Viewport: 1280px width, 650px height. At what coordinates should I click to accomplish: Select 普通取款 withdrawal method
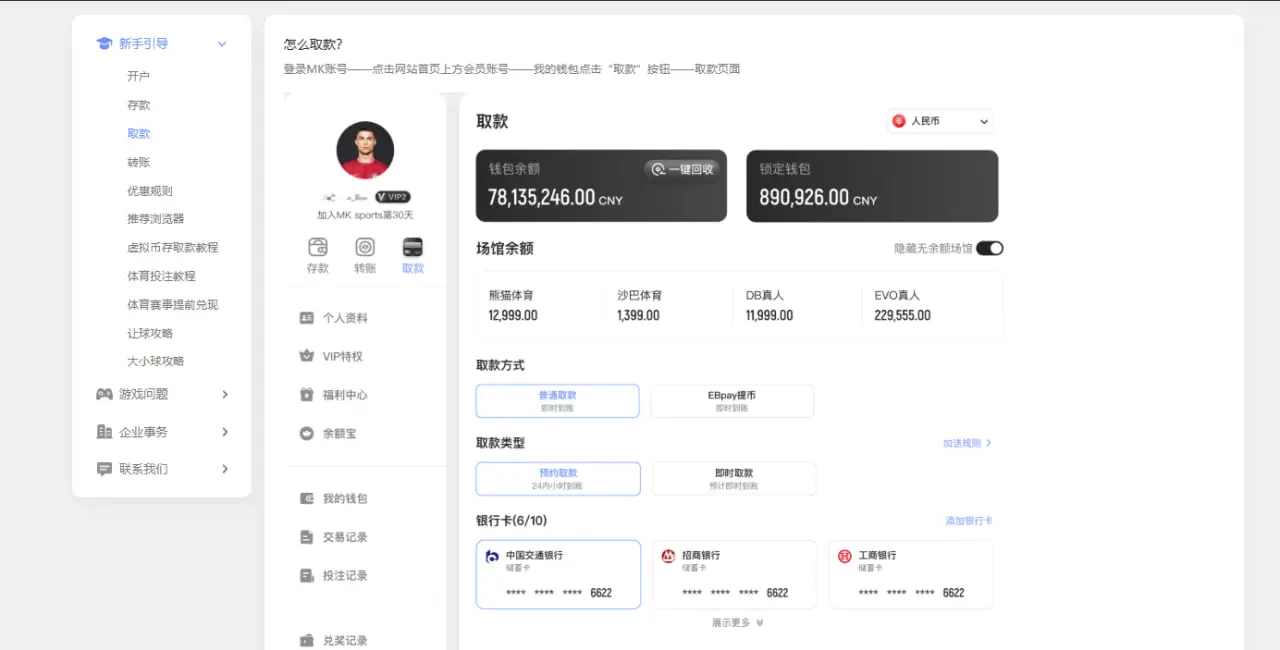(x=557, y=401)
